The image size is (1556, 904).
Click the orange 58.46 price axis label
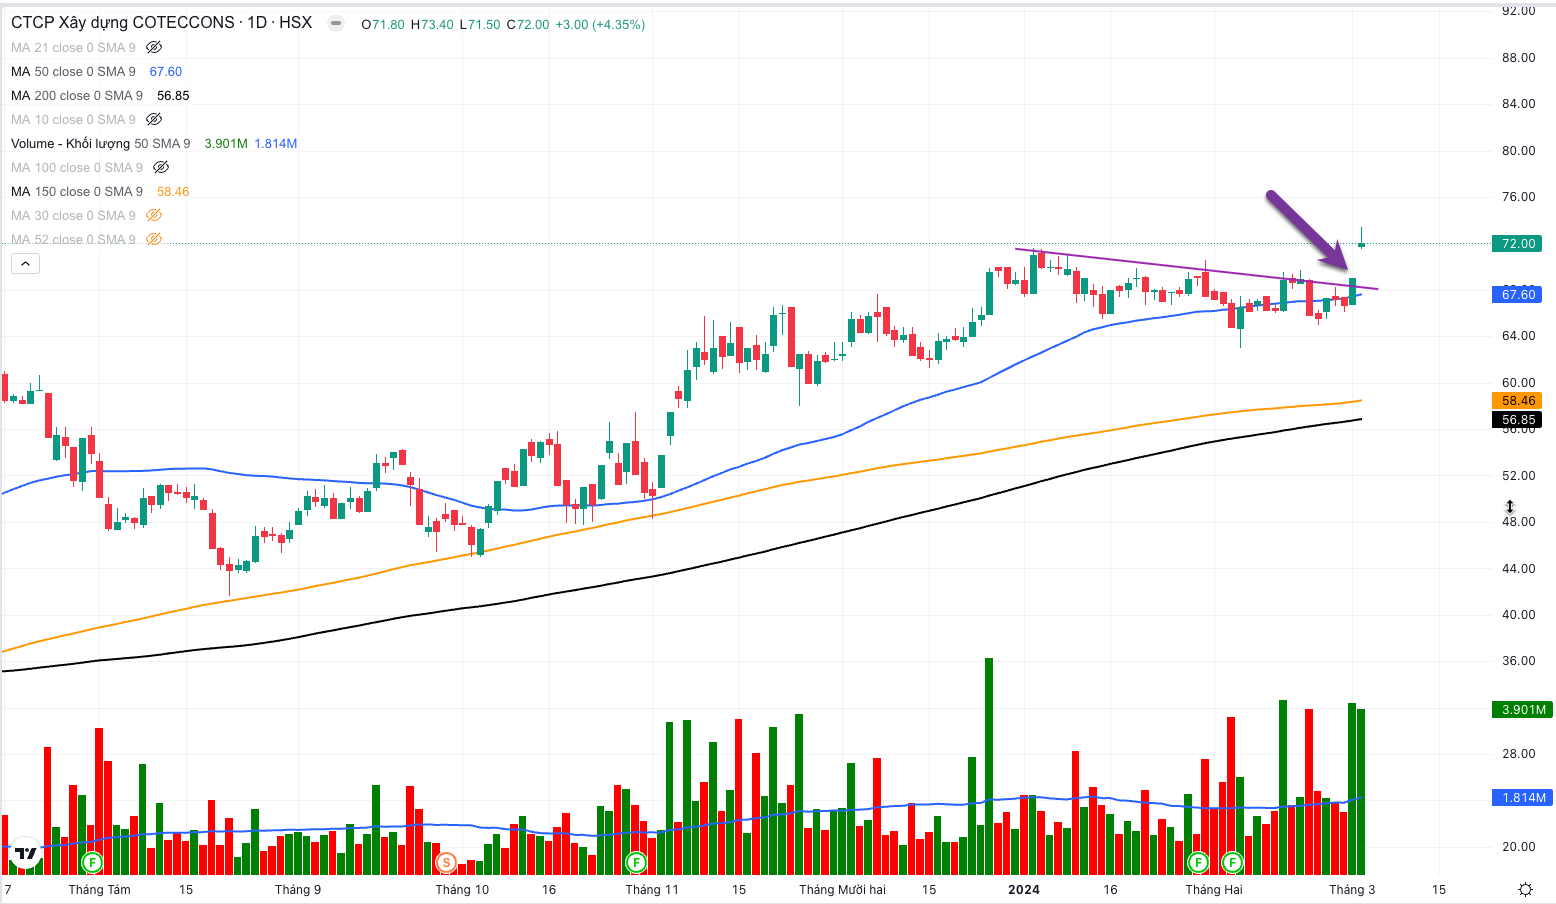tap(1517, 400)
